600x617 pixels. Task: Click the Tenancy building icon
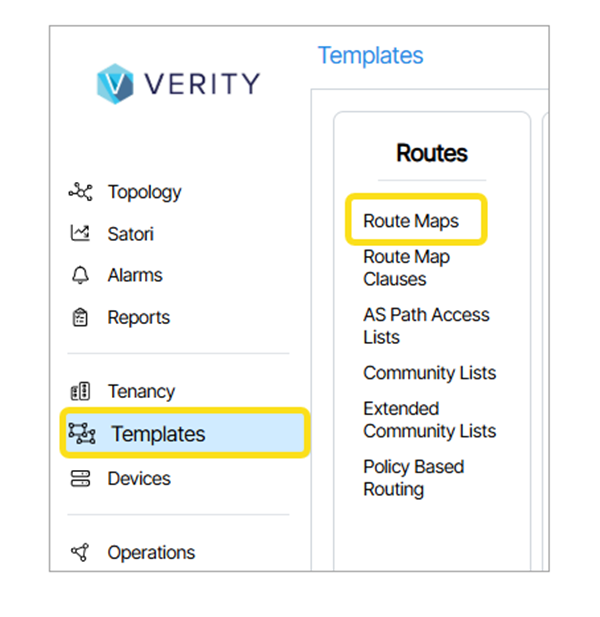tap(80, 391)
